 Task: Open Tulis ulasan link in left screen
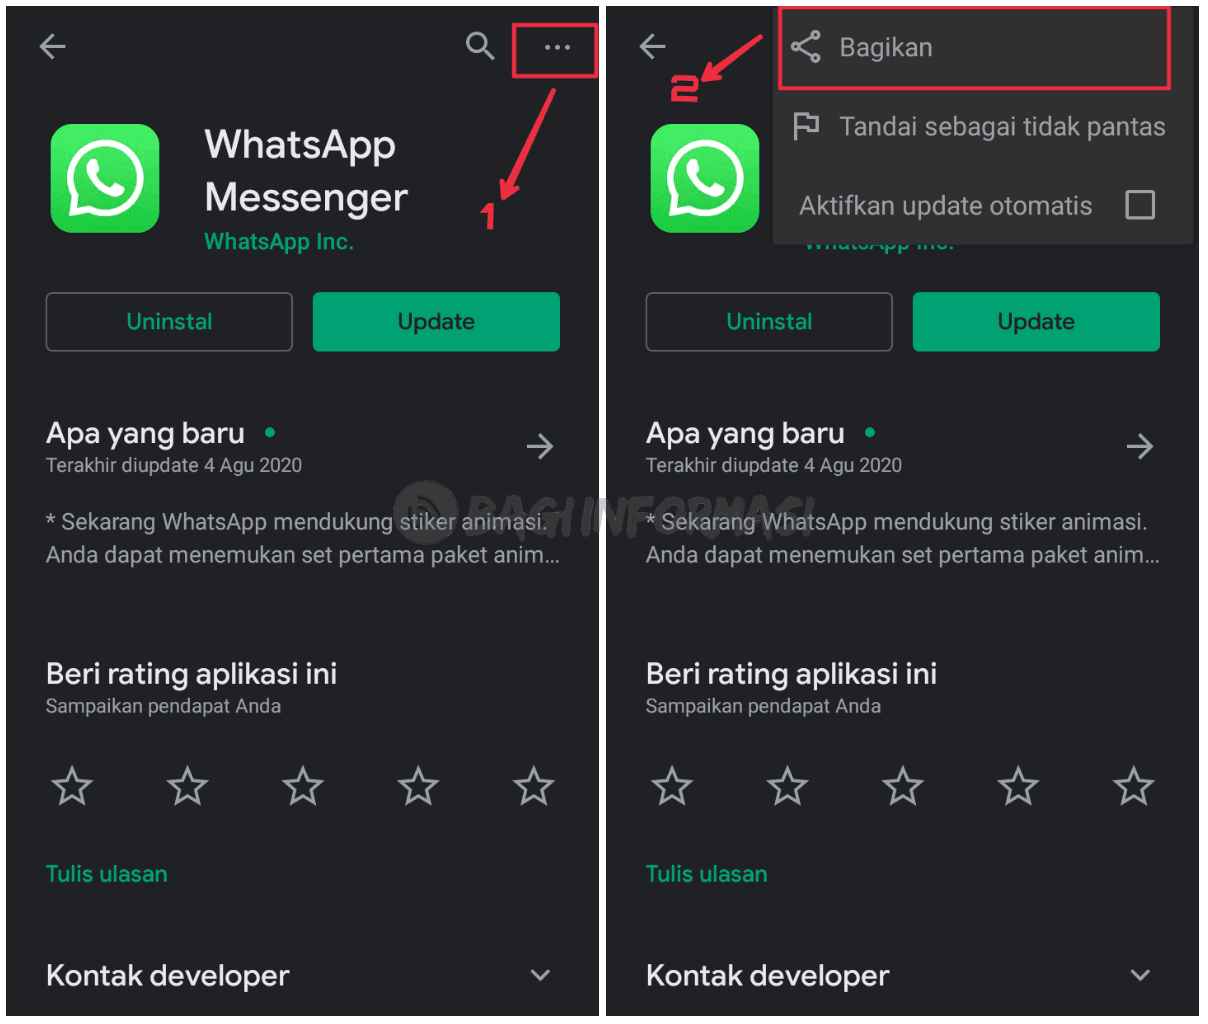coord(107,874)
